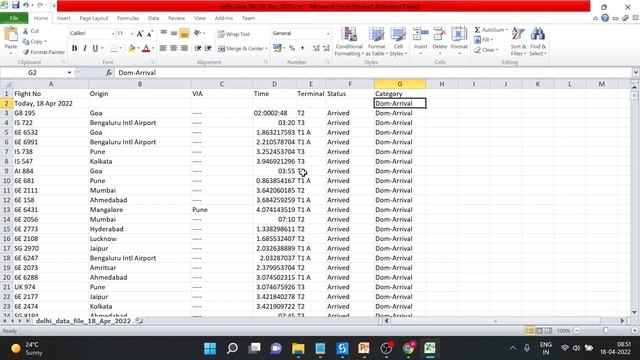Switch to the Data tab

pos(153,18)
